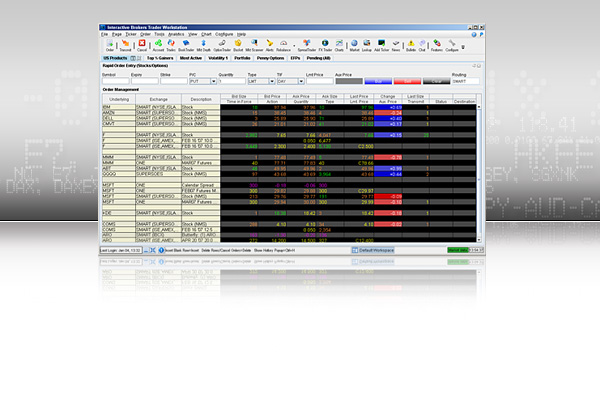The width and height of the screenshot is (600, 400).
Task: Launch OptionTrader from the toolbar
Action: tap(222, 45)
